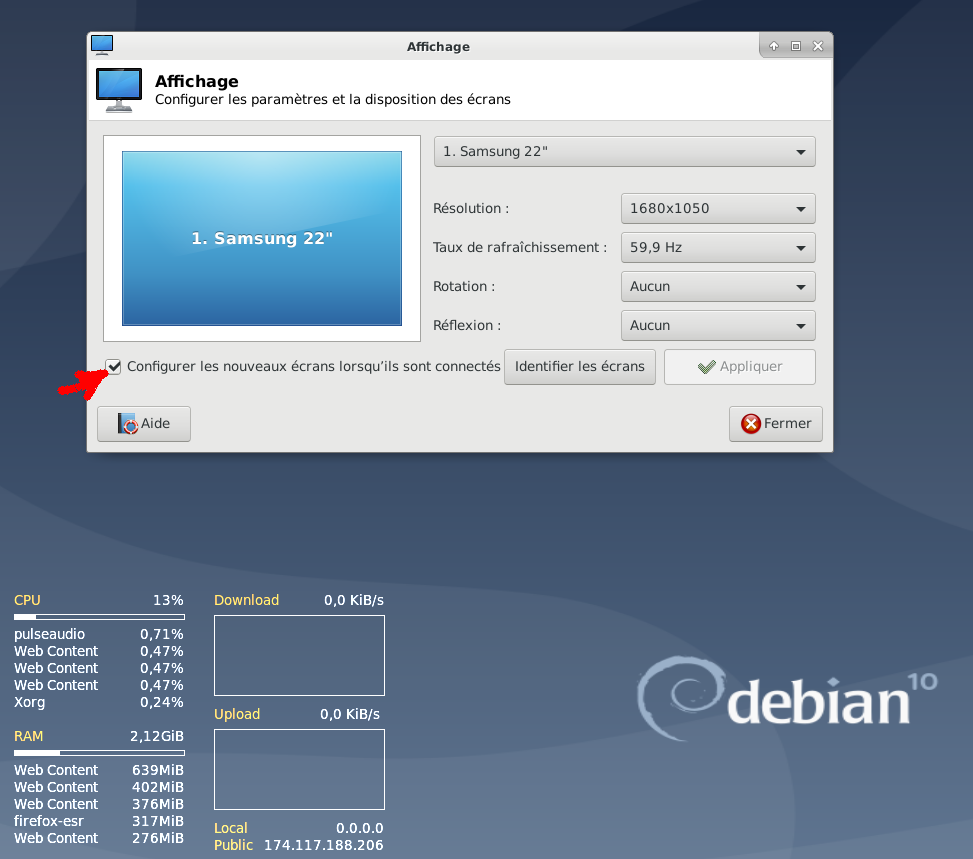Click the large monitor icon beside Affichage heading
Image resolution: width=973 pixels, height=859 pixels.
point(119,90)
